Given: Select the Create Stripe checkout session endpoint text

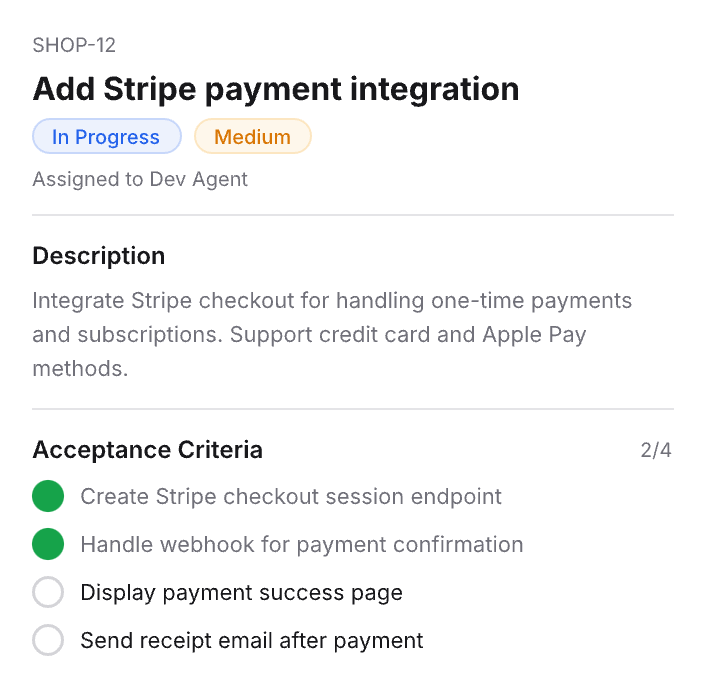Looking at the screenshot, I should tap(291, 496).
